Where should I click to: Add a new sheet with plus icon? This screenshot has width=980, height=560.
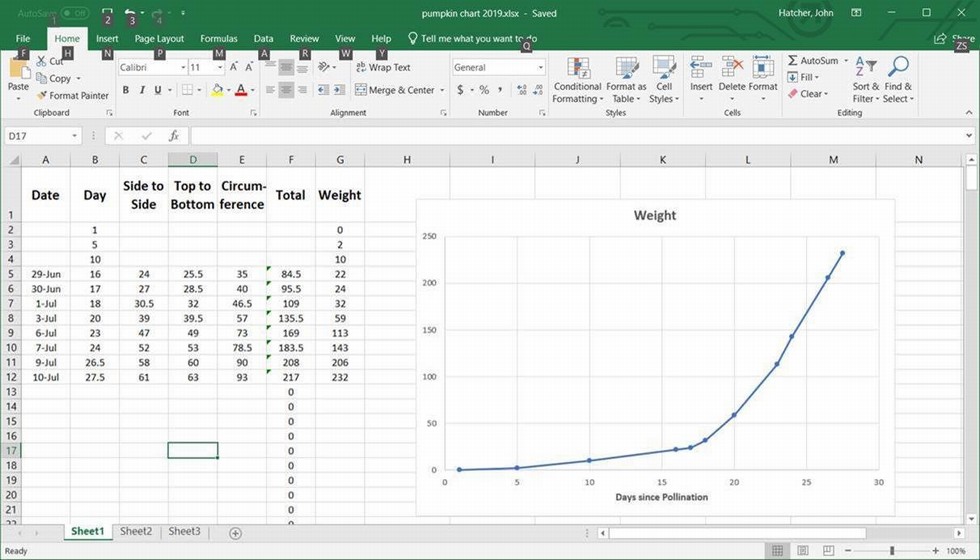coord(236,533)
